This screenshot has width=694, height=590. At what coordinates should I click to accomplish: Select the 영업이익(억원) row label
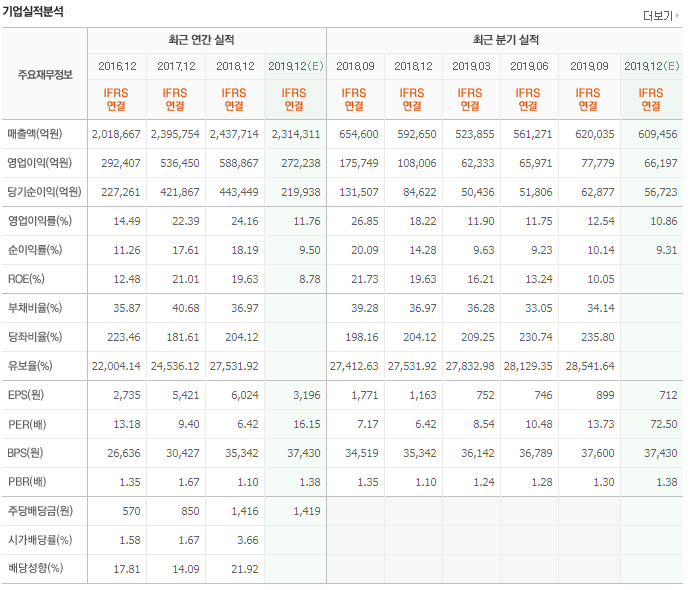pyautogui.click(x=39, y=162)
